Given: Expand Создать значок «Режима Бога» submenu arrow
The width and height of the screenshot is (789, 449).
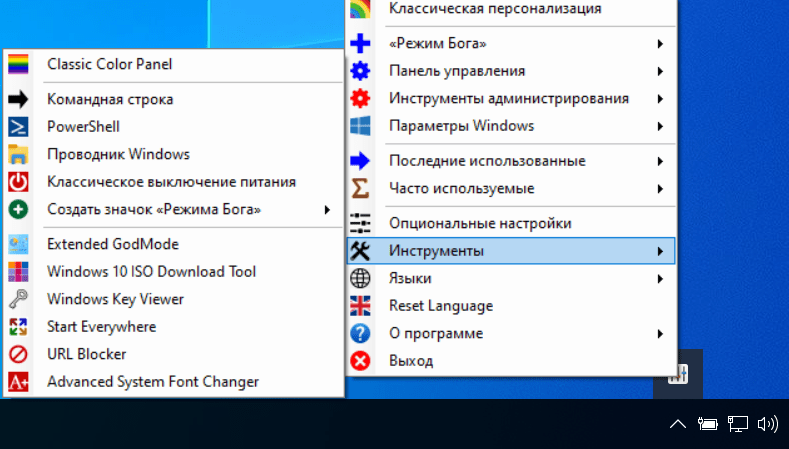Looking at the screenshot, I should (x=327, y=209).
